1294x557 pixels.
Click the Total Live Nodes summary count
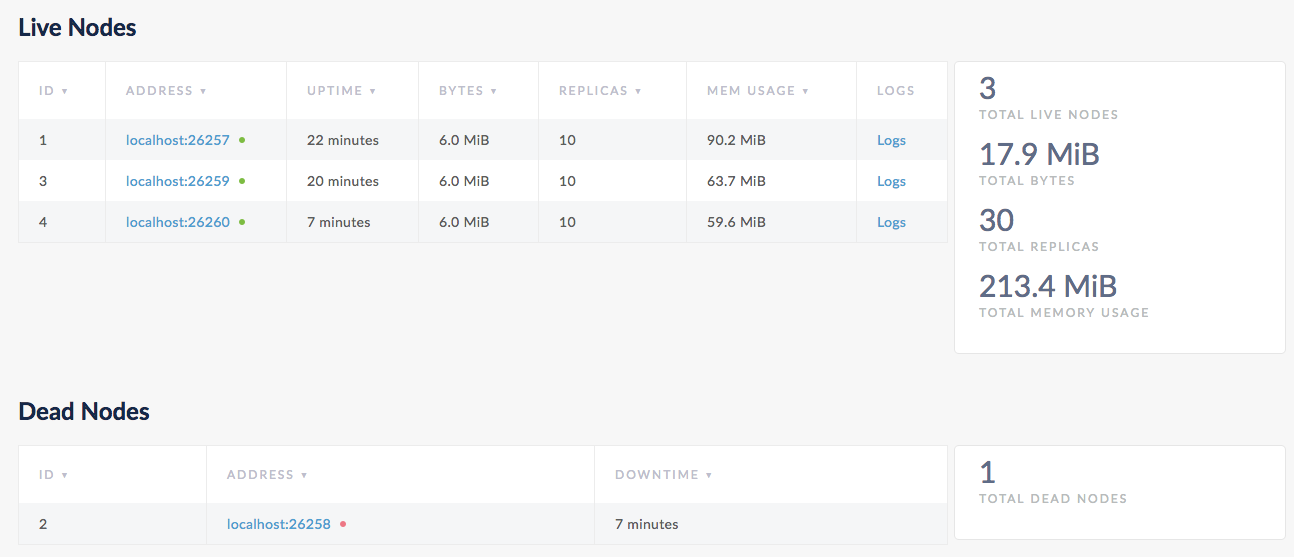988,89
